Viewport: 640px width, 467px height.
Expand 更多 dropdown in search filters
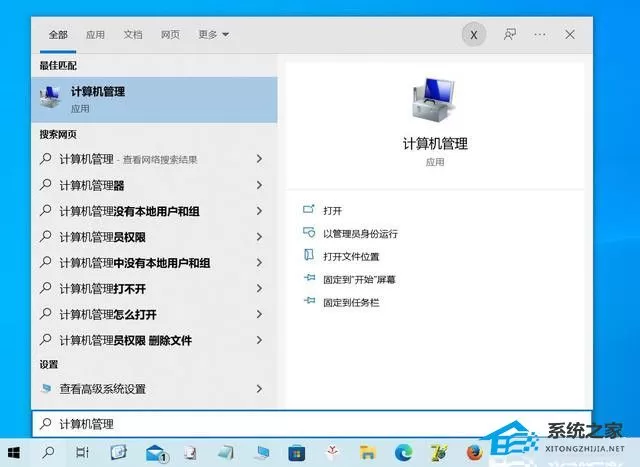point(213,35)
